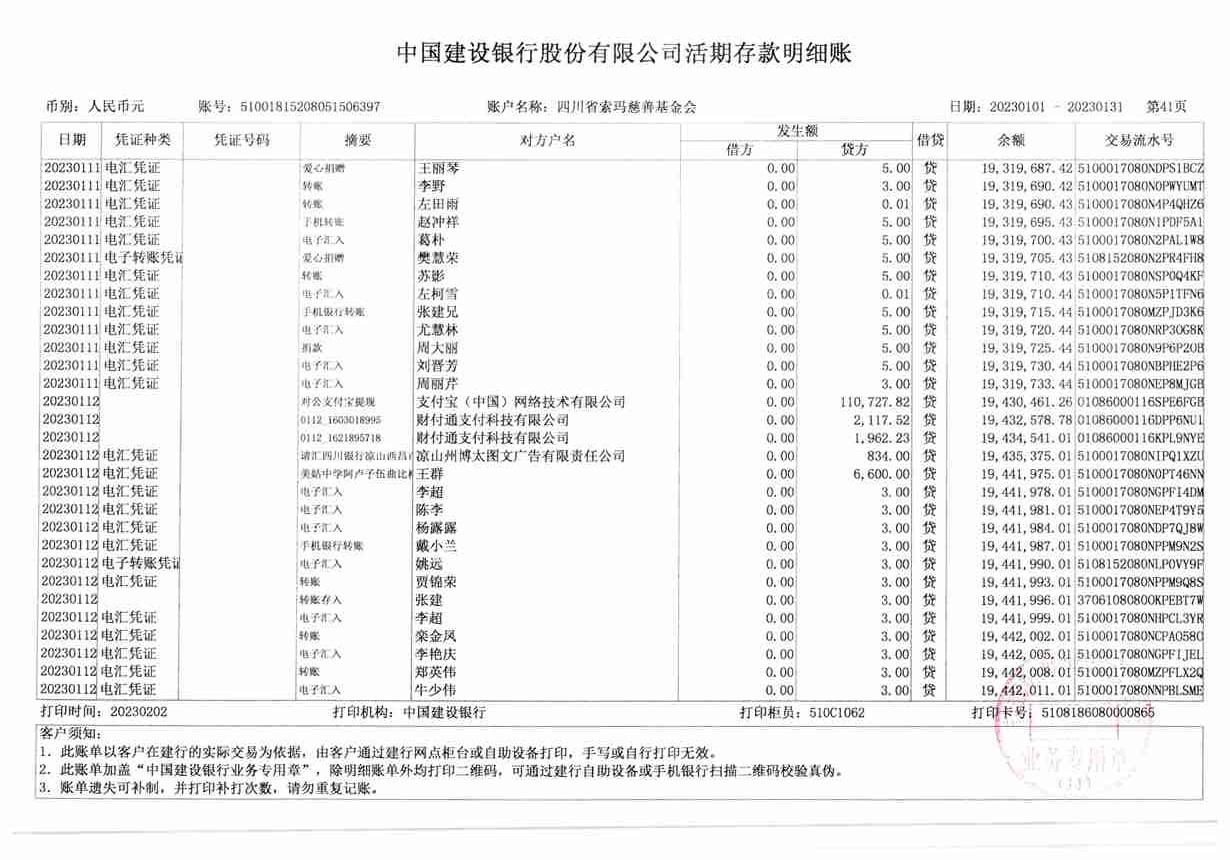Screen dimensions: 1230x860
Task: Click payer name 尤慧林
Action: pos(437,330)
